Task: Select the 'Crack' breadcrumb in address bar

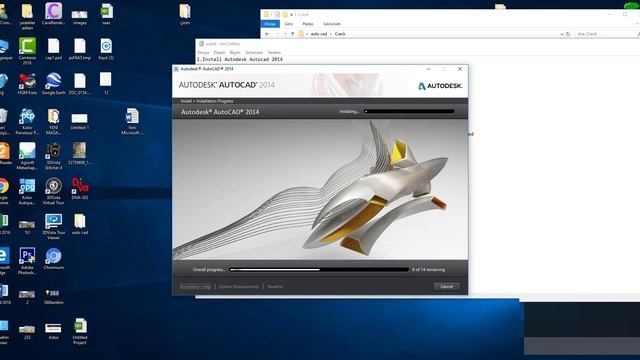Action: pos(340,34)
